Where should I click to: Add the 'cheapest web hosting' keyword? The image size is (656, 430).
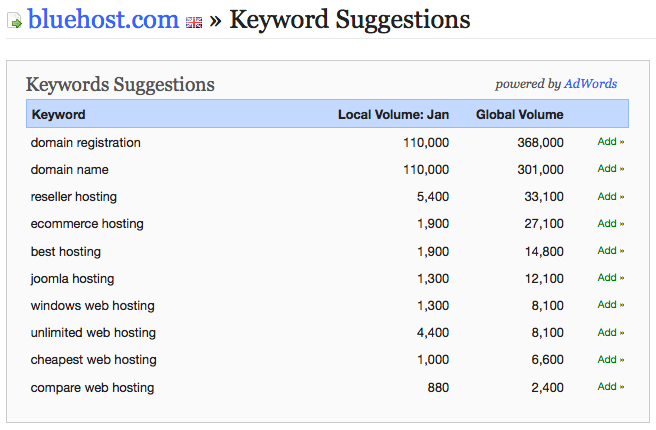(x=611, y=360)
